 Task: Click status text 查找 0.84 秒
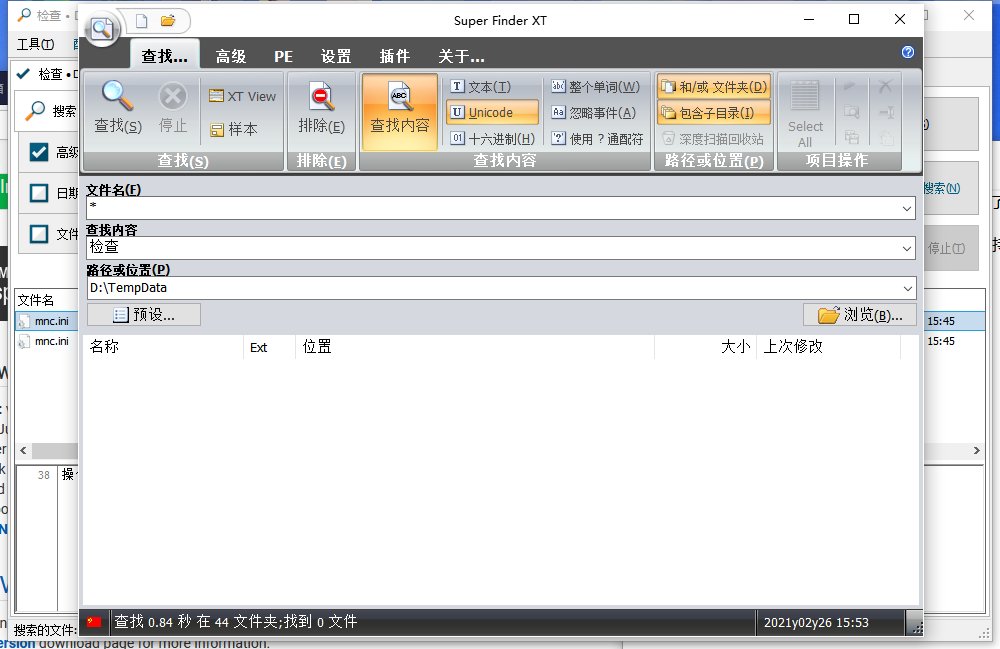point(152,622)
